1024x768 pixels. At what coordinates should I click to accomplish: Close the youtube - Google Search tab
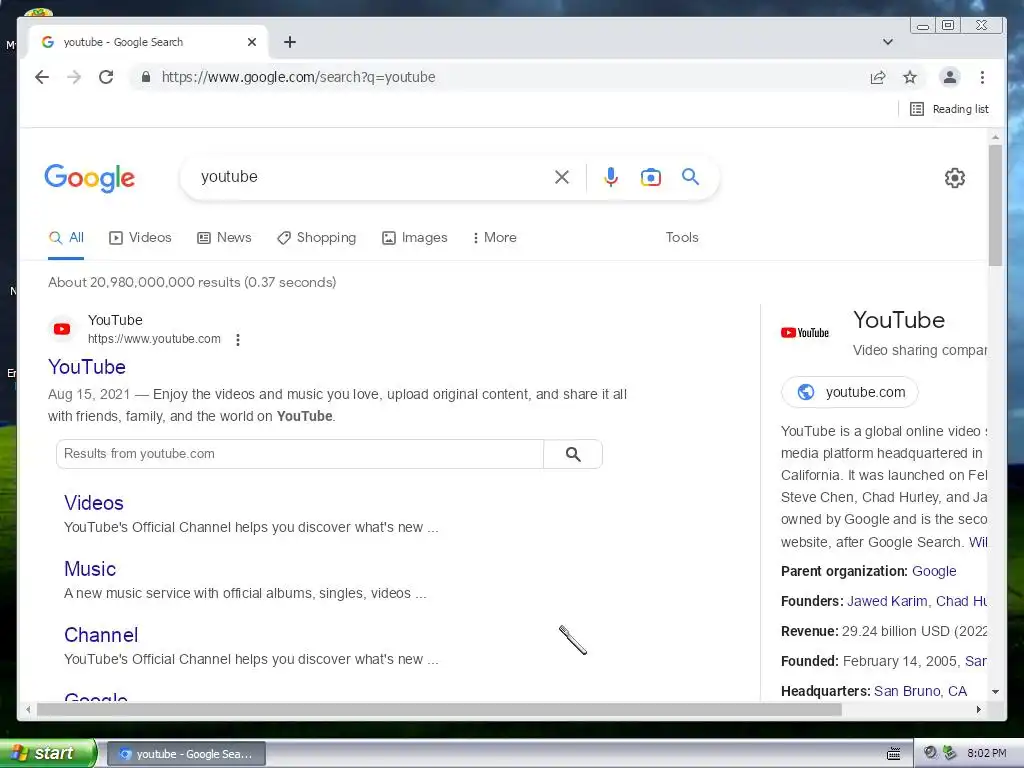point(252,42)
